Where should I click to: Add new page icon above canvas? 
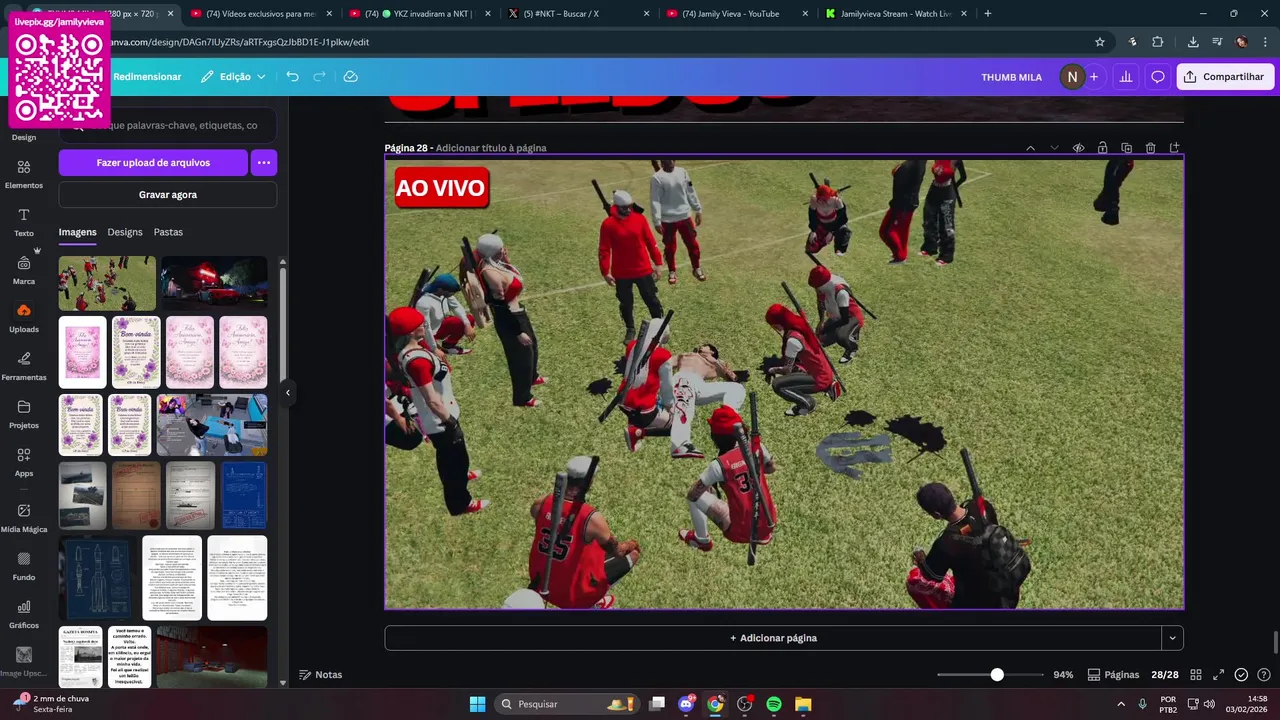coord(1174,148)
